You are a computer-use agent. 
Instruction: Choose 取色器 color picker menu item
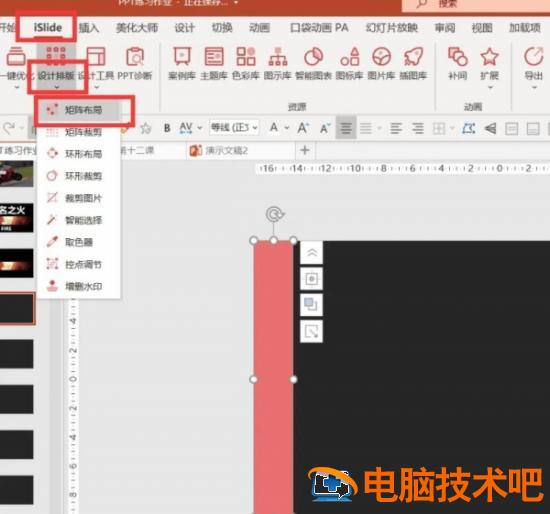[x=79, y=242]
